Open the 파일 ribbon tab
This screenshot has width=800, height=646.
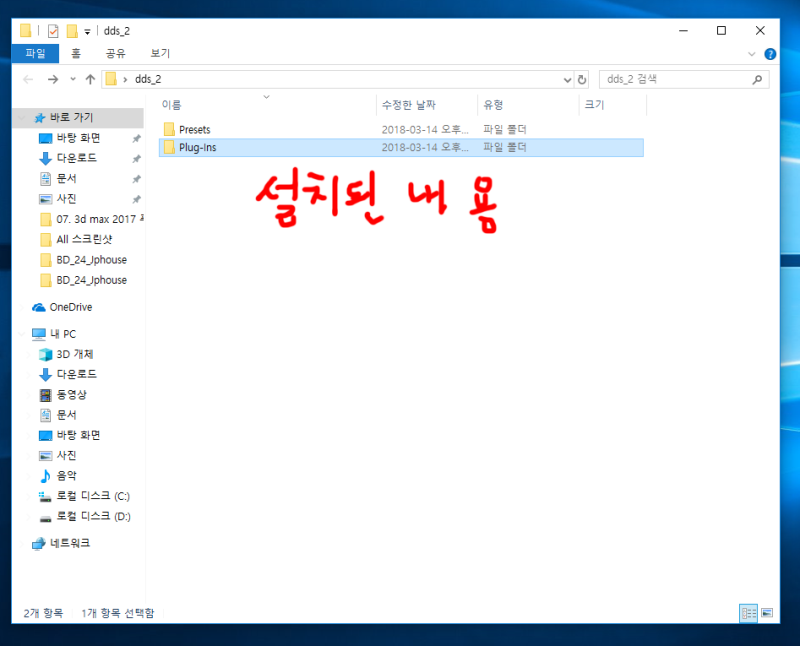tap(35, 53)
